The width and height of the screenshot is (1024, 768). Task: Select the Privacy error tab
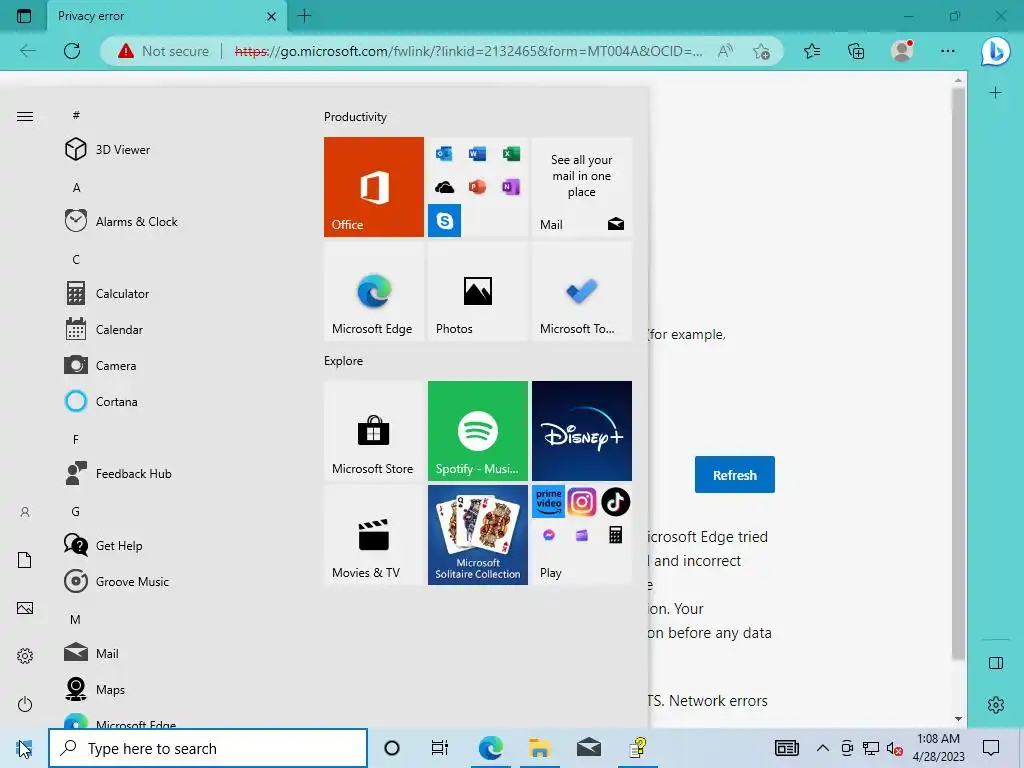167,16
